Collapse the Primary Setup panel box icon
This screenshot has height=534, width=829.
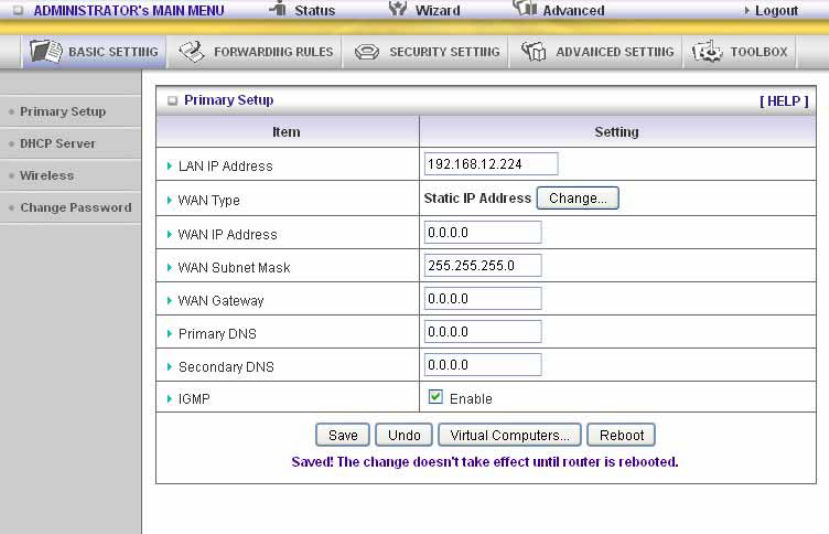pos(172,100)
